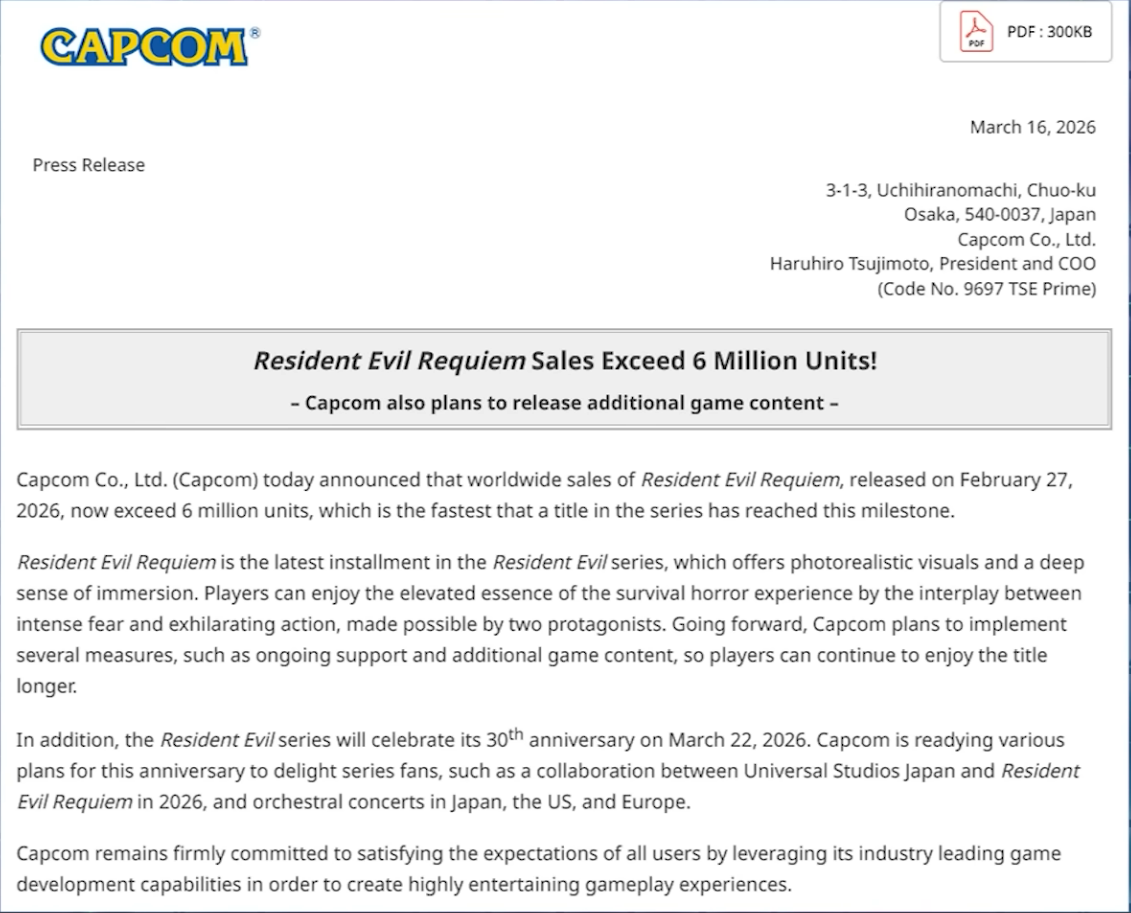Select the address line 3-1-3, Uchihiranomachi, Chuo-ku
This screenshot has height=913, width=1131.
pos(960,190)
